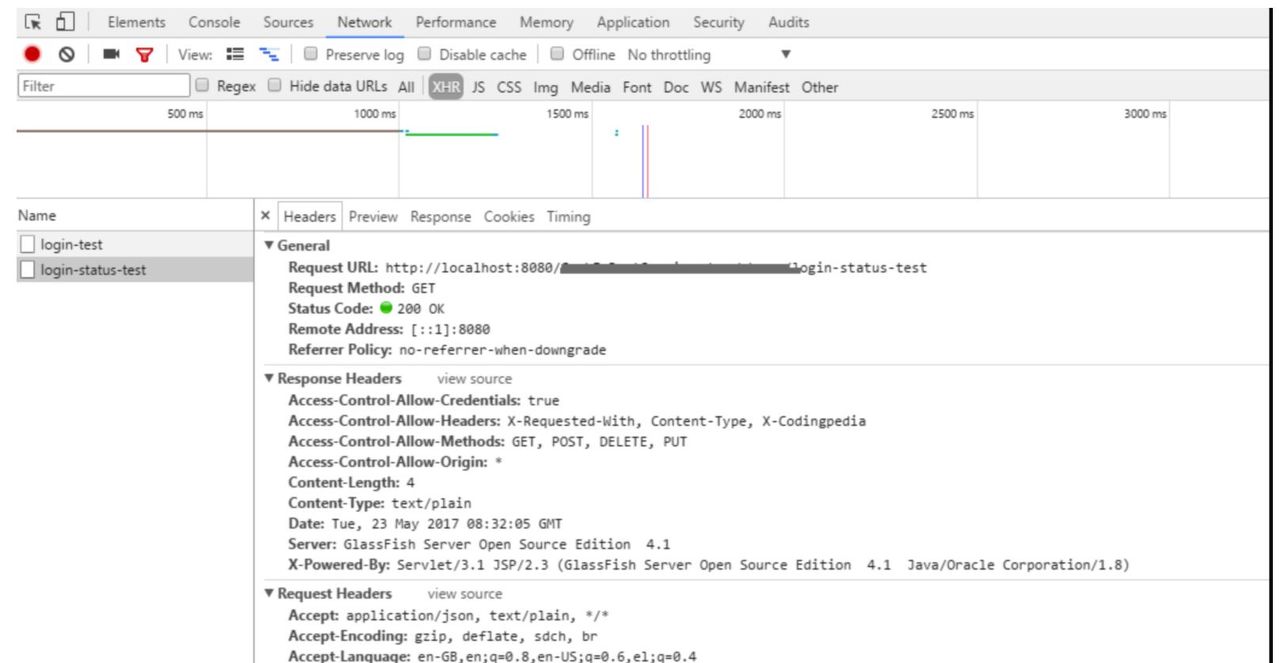
Task: Click view source beside Request Headers
Action: point(465,594)
